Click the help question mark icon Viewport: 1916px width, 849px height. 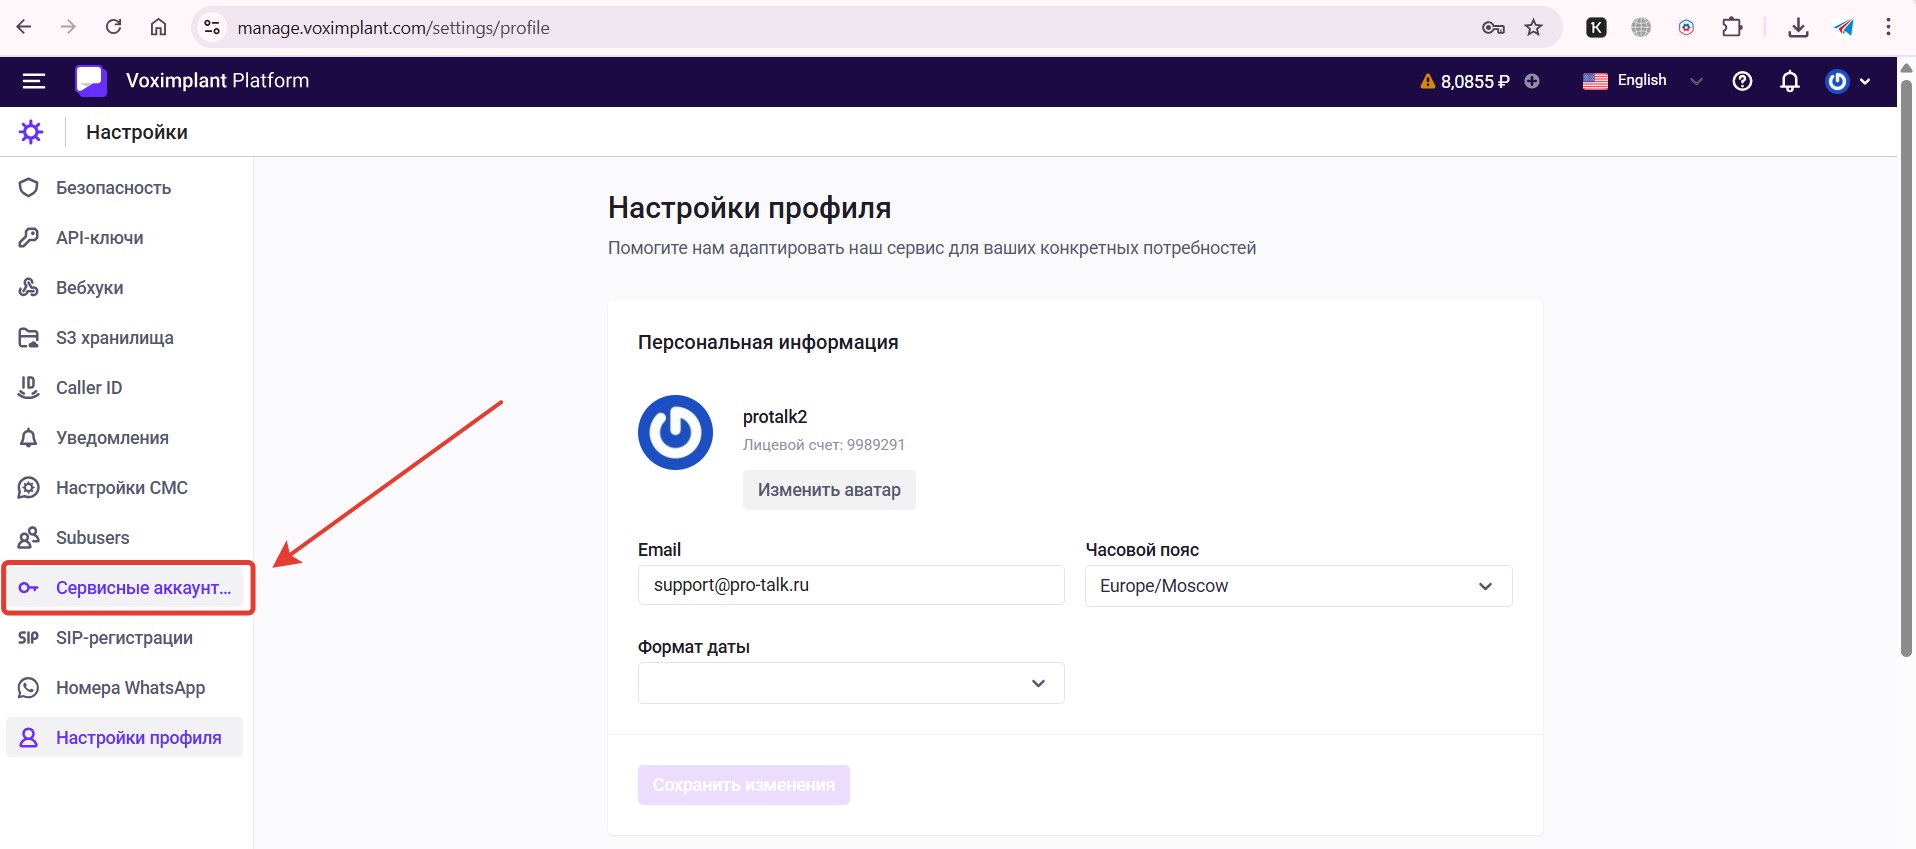tap(1742, 81)
